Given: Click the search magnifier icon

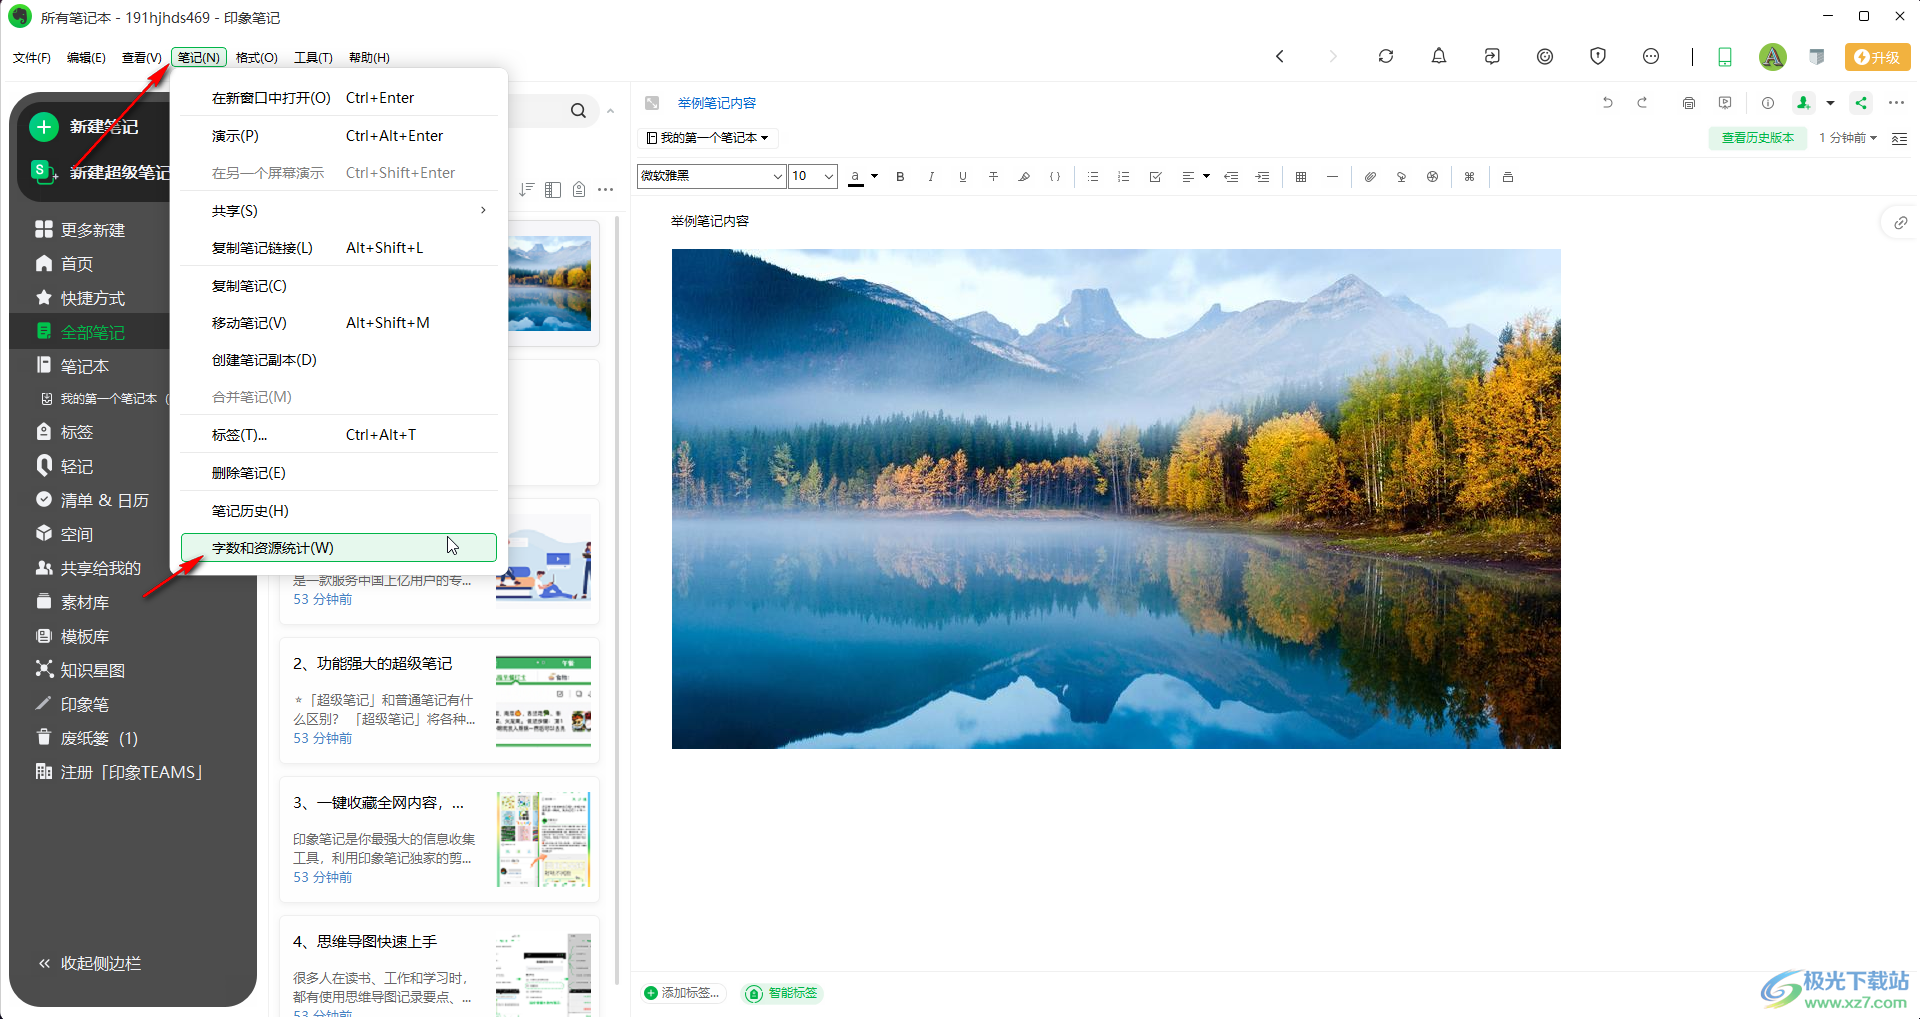Looking at the screenshot, I should click(x=578, y=111).
